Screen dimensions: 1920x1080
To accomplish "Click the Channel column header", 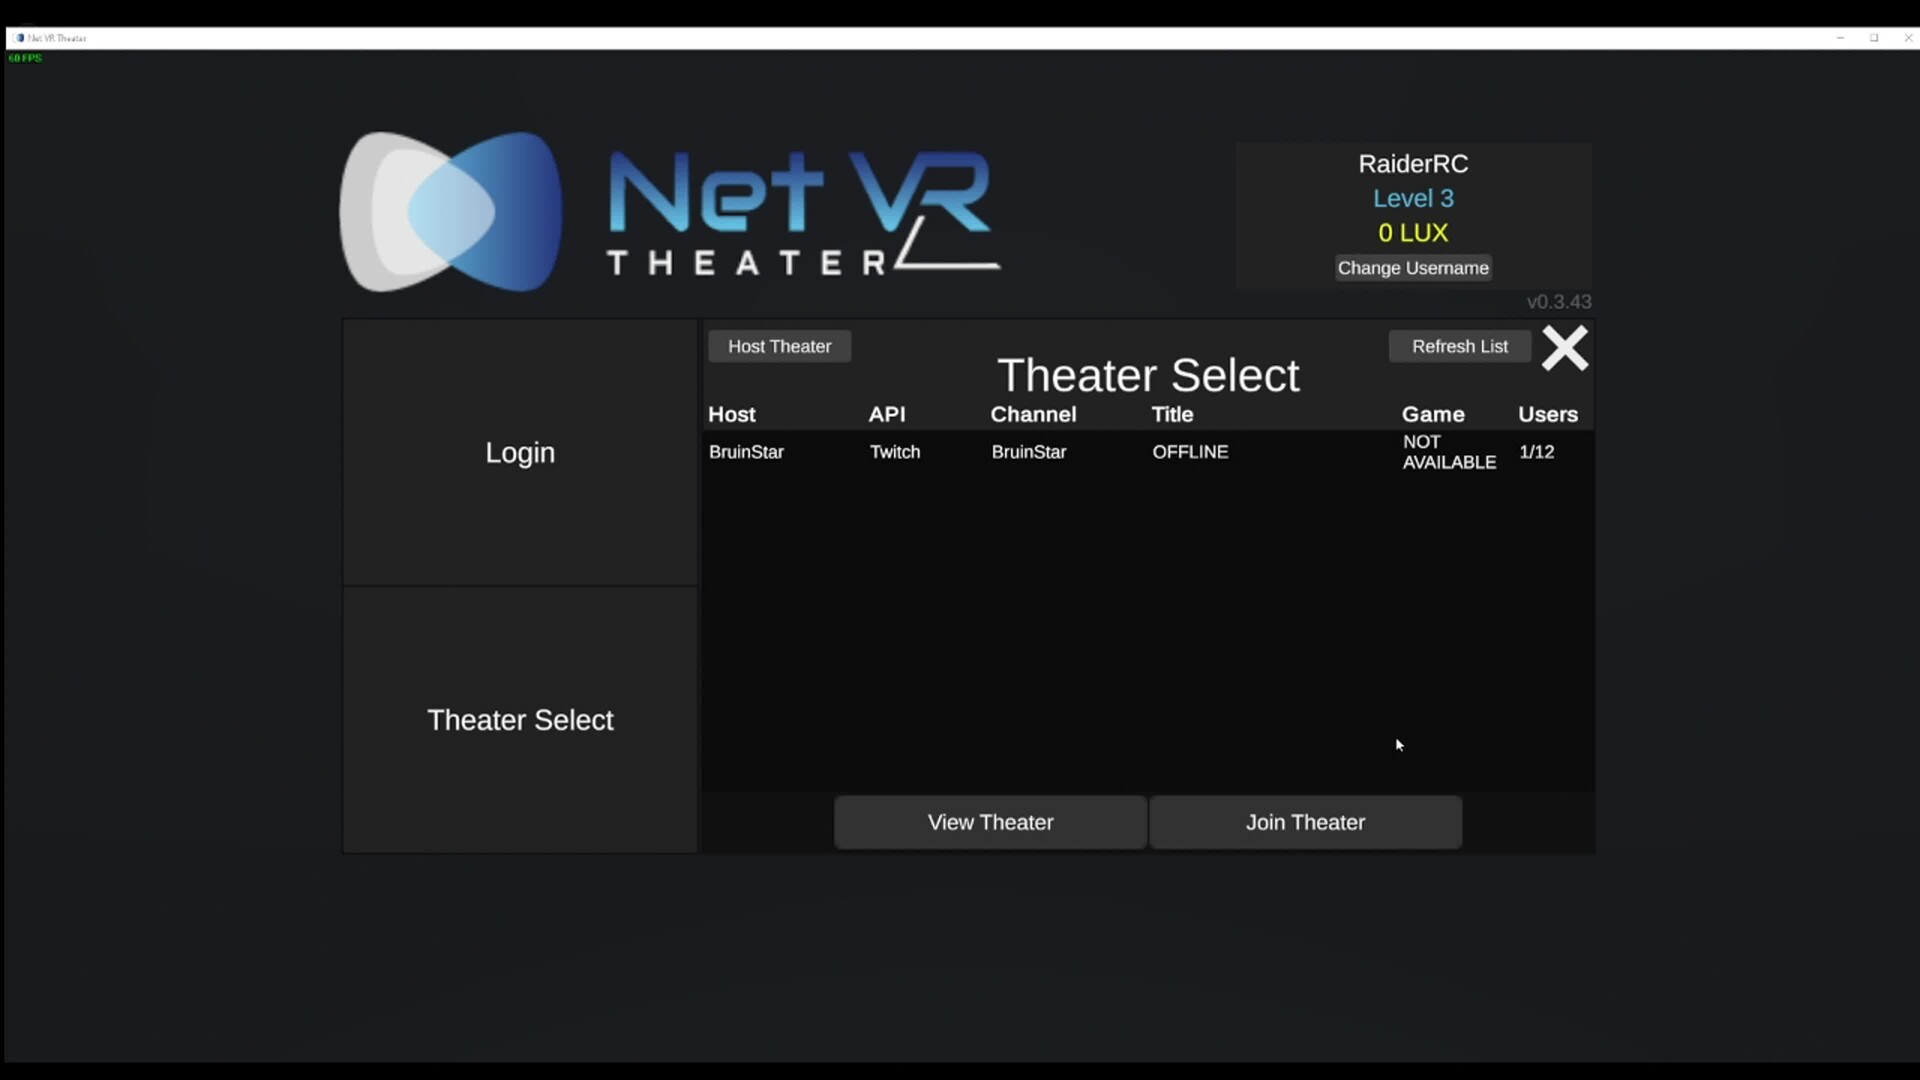I will point(1033,414).
